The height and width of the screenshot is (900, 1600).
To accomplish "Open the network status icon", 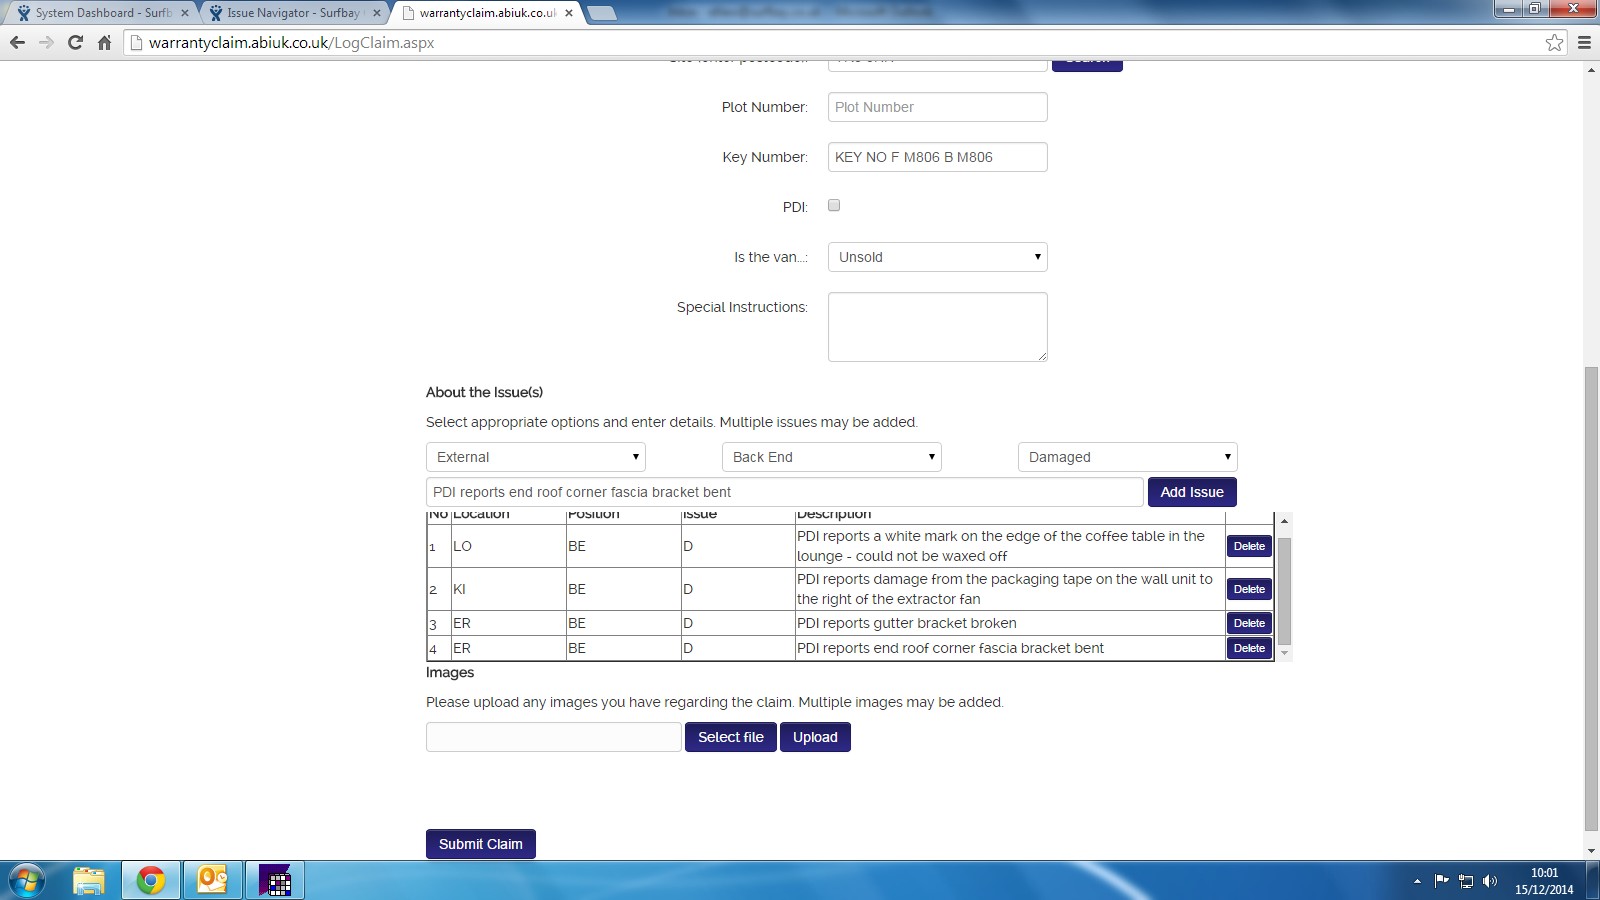I will 1466,881.
